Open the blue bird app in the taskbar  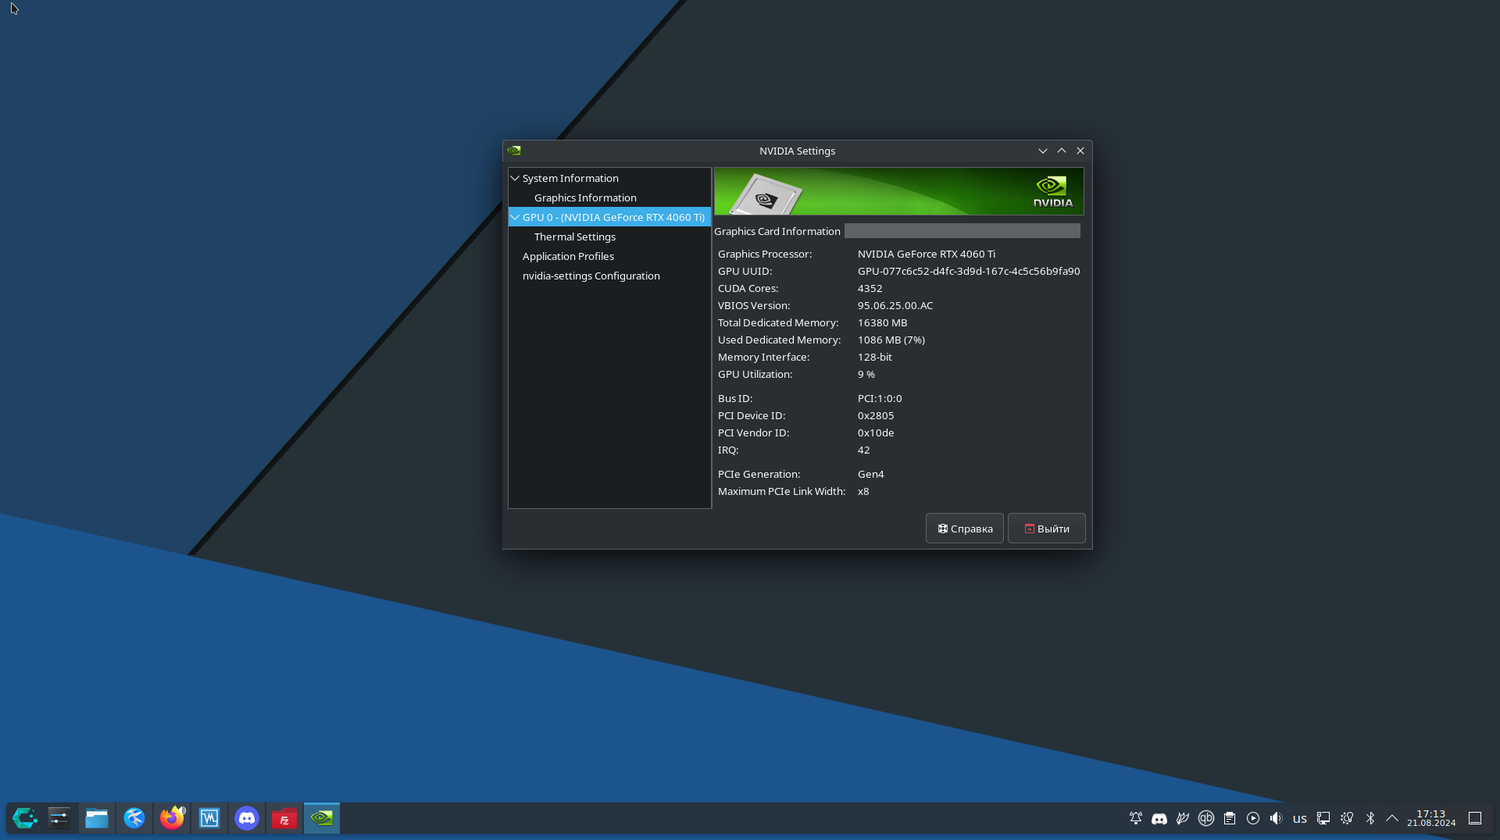pyautogui.click(x=134, y=818)
